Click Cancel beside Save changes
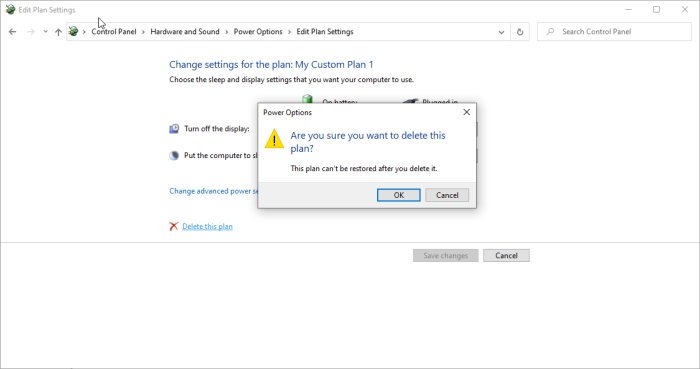The image size is (700, 369). point(506,256)
